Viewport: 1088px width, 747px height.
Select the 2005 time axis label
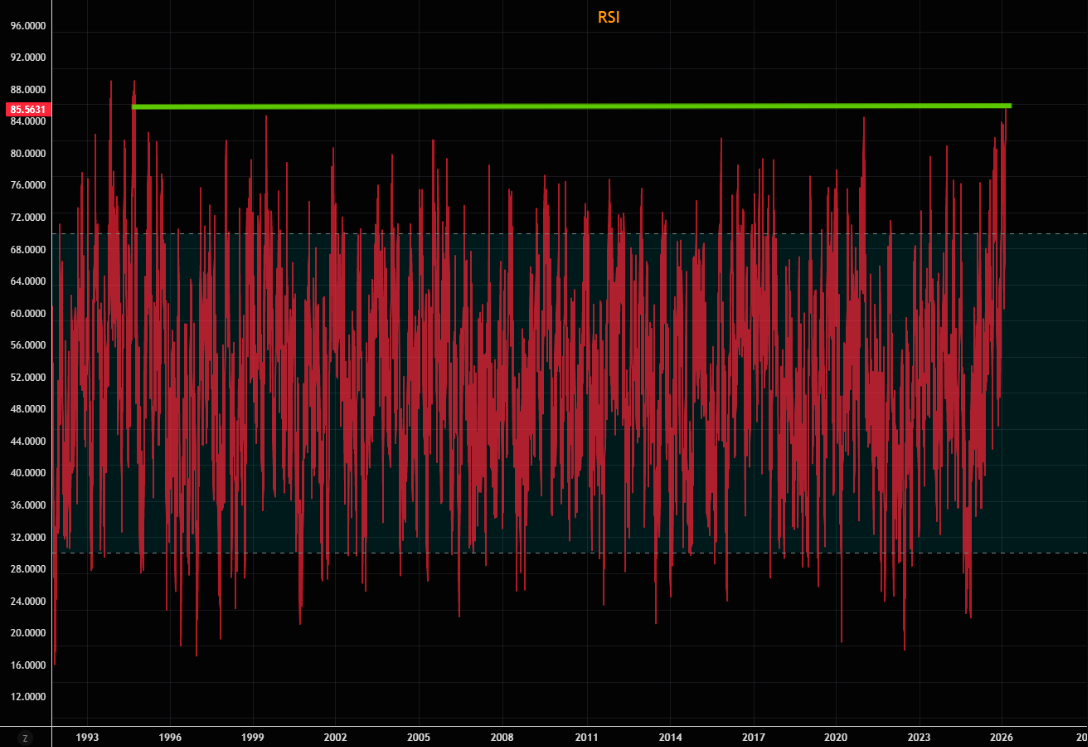[419, 738]
